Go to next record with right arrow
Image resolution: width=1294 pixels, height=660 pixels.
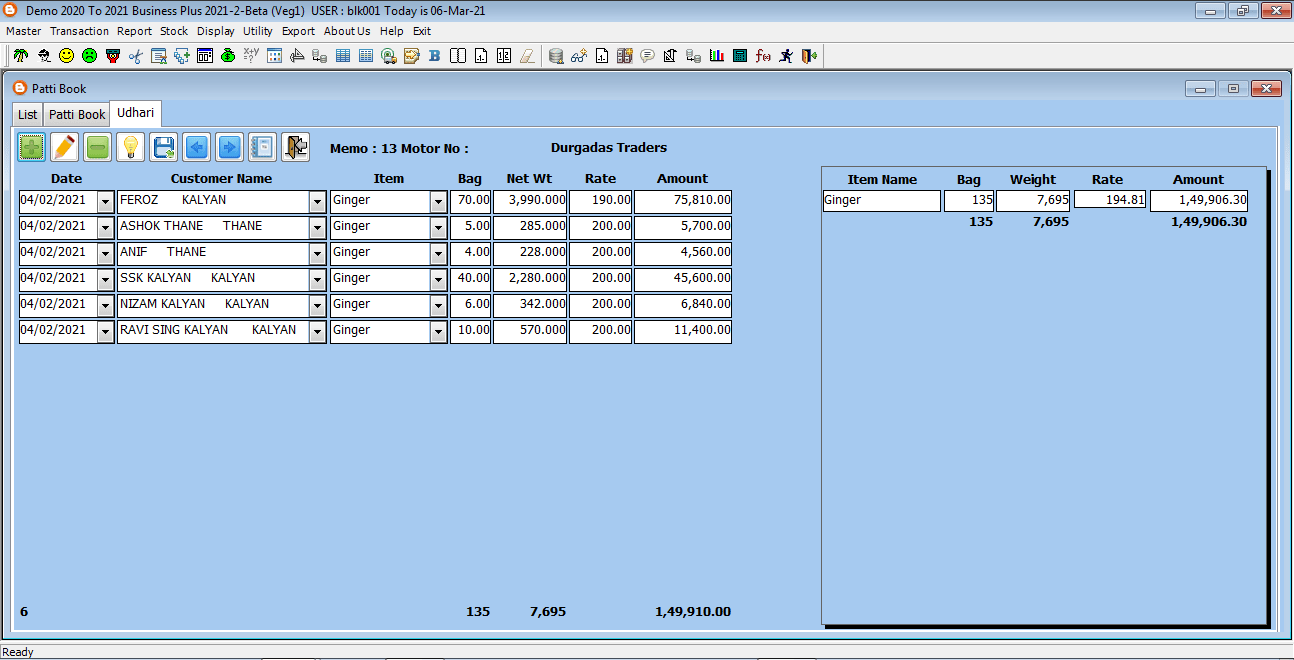point(229,148)
